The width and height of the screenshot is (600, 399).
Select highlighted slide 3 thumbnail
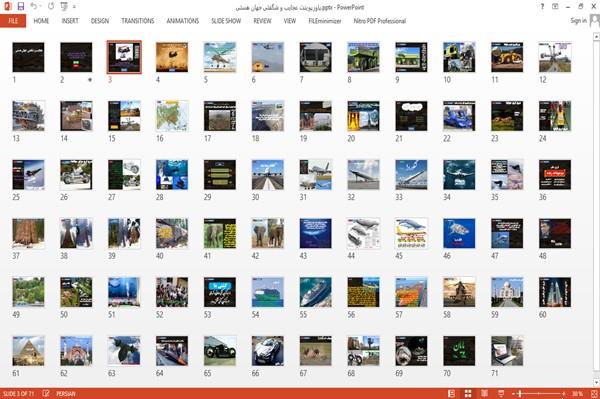click(124, 57)
